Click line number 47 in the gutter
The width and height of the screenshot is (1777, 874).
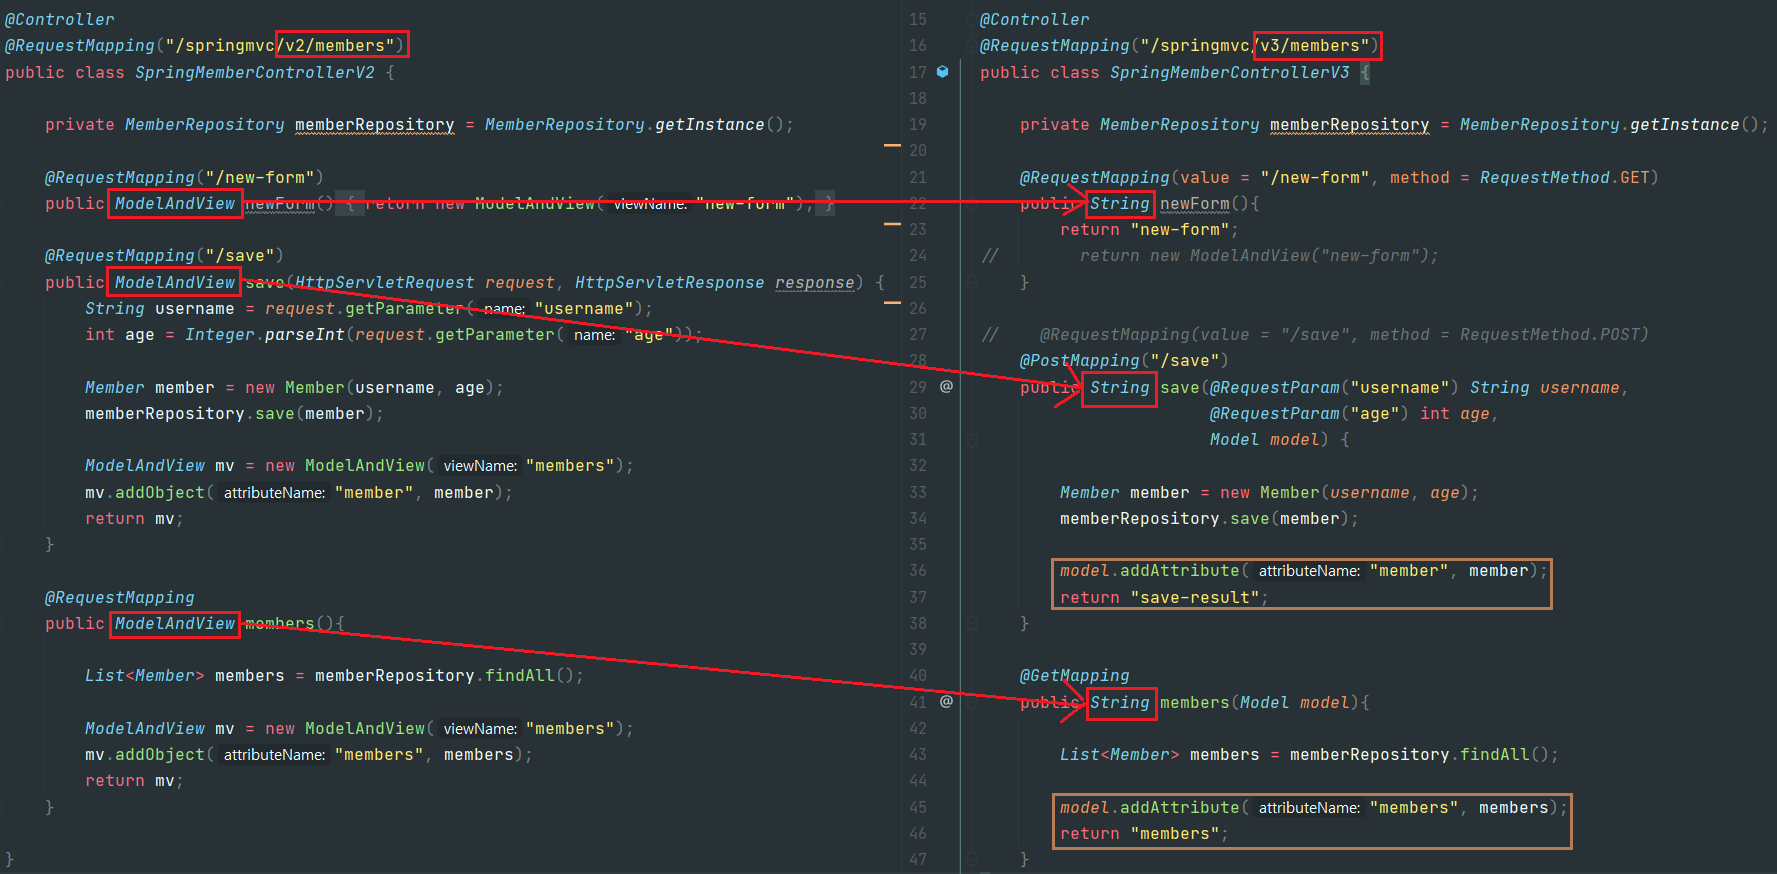click(x=918, y=860)
